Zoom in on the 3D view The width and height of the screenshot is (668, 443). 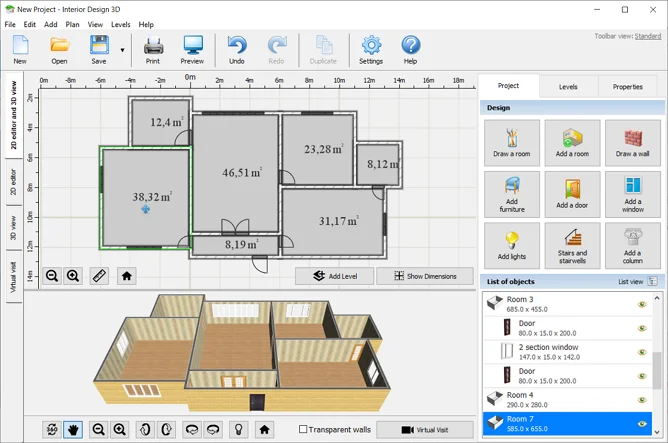click(x=120, y=429)
